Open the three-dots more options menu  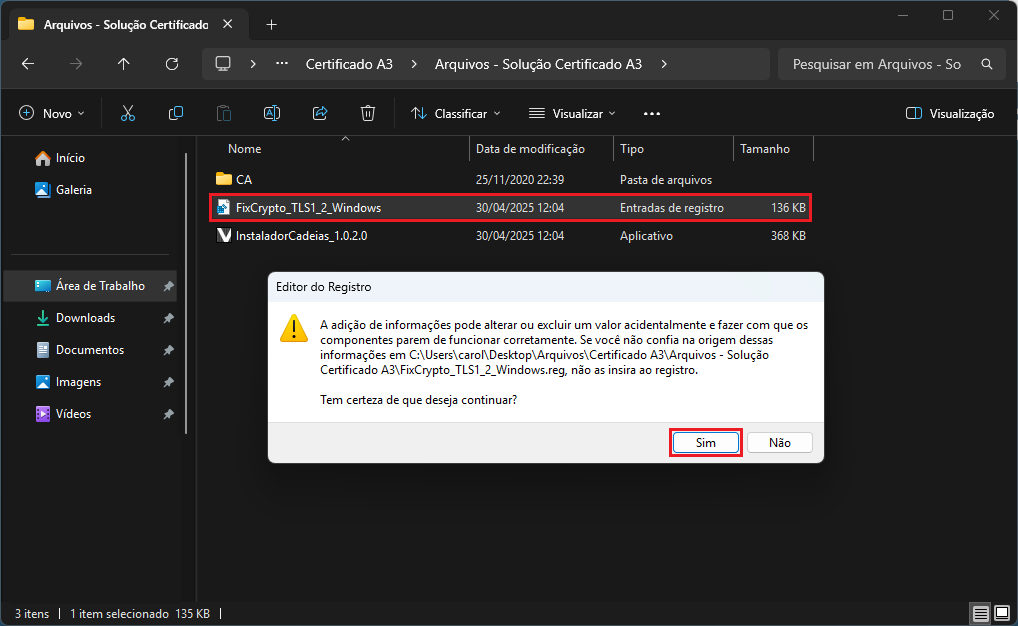pyautogui.click(x=652, y=114)
